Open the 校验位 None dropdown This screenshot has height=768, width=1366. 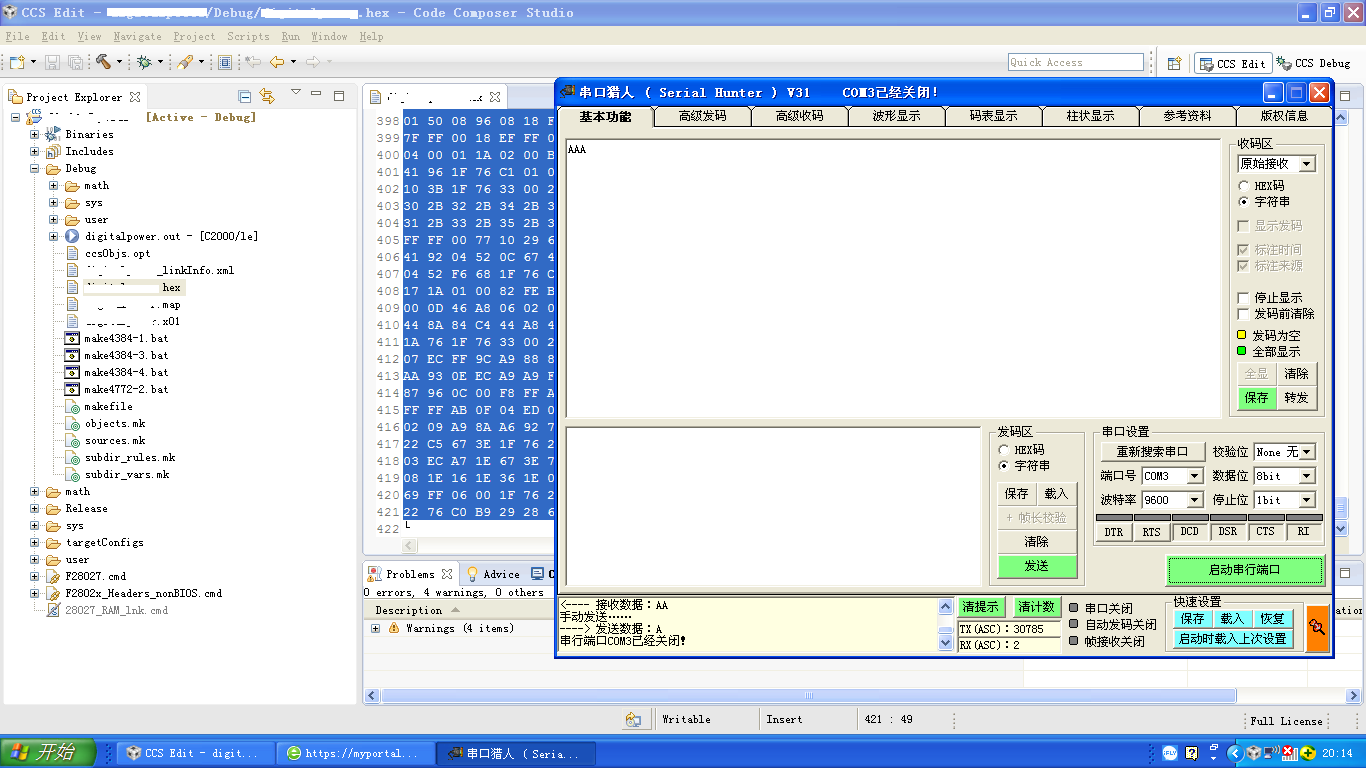(1307, 452)
